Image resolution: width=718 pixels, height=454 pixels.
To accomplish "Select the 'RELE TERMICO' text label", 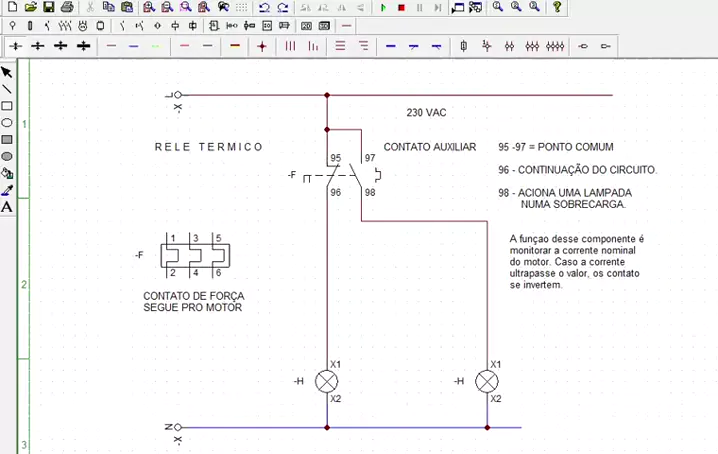I will tap(209, 147).
